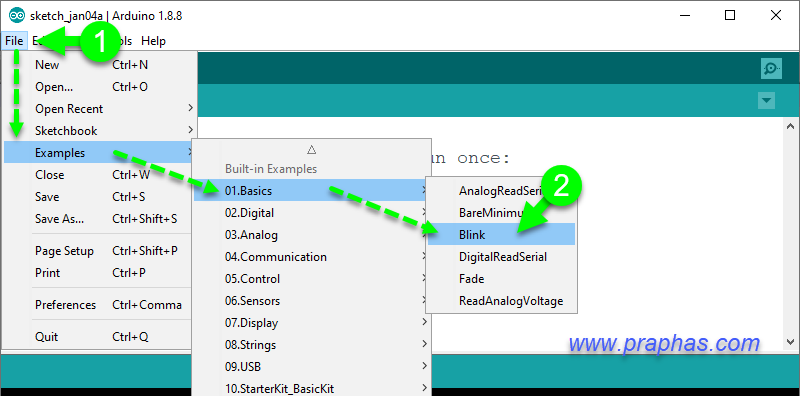
Task: Open the BareMinimum example
Action: click(x=502, y=213)
